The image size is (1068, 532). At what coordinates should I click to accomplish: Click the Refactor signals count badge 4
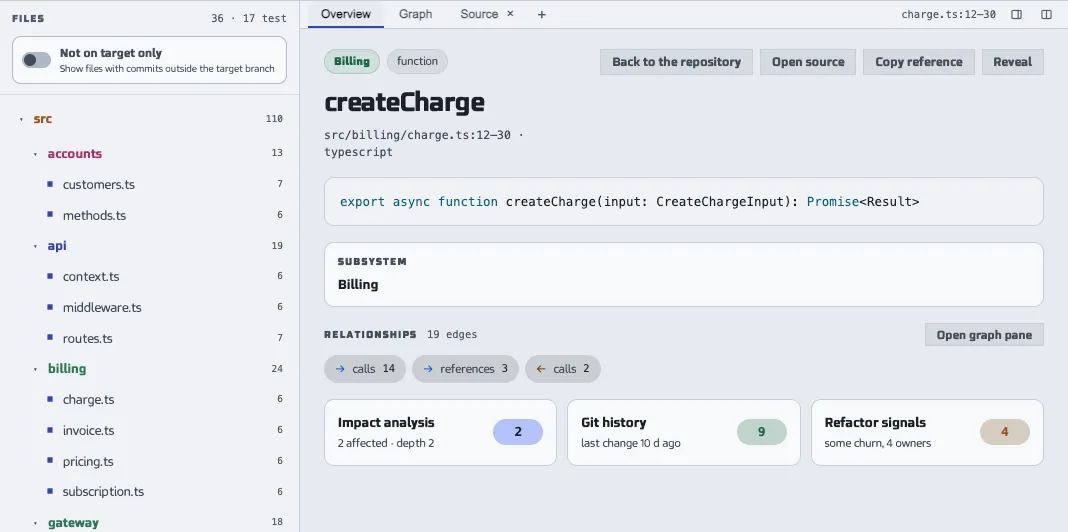click(1005, 432)
